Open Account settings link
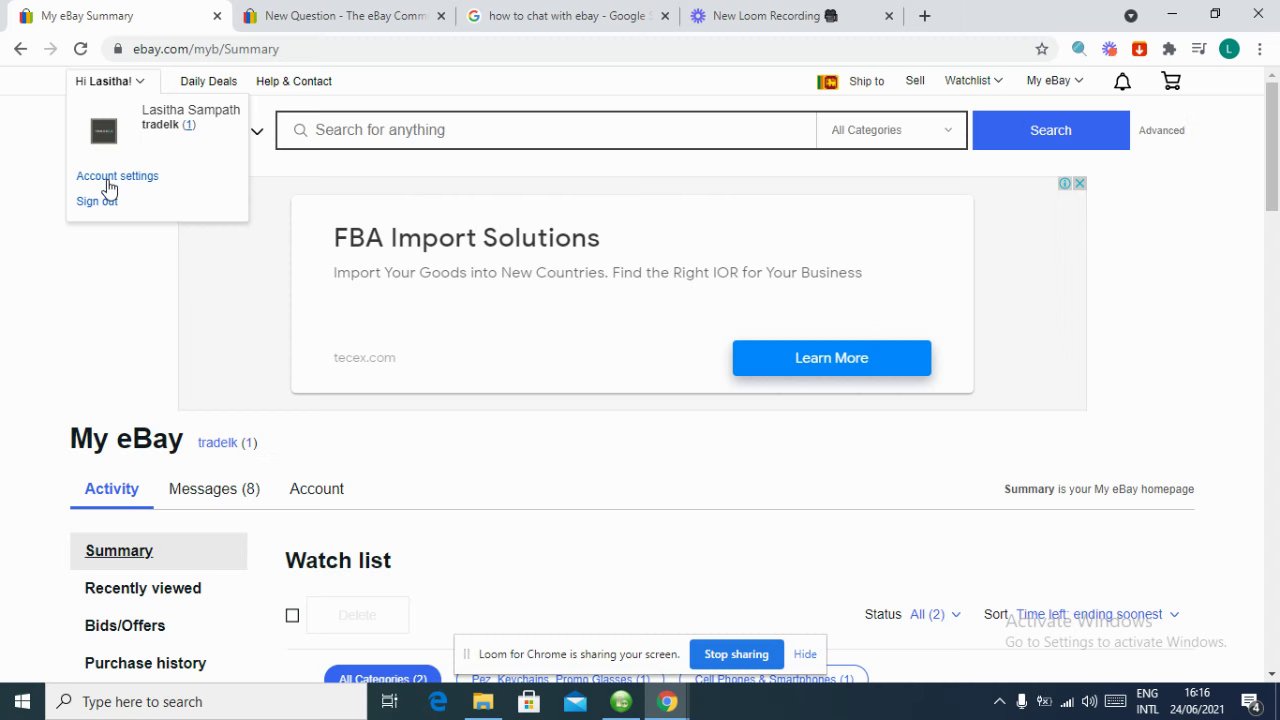The width and height of the screenshot is (1280, 720). click(x=117, y=176)
